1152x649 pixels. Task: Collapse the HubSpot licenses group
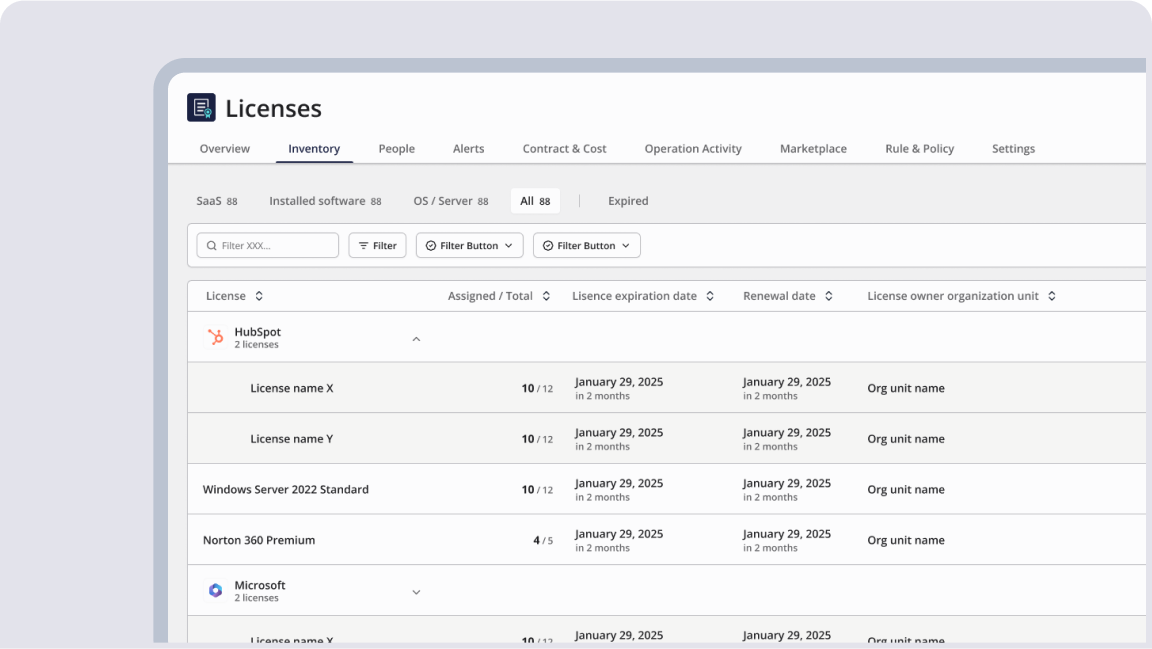[416, 339]
